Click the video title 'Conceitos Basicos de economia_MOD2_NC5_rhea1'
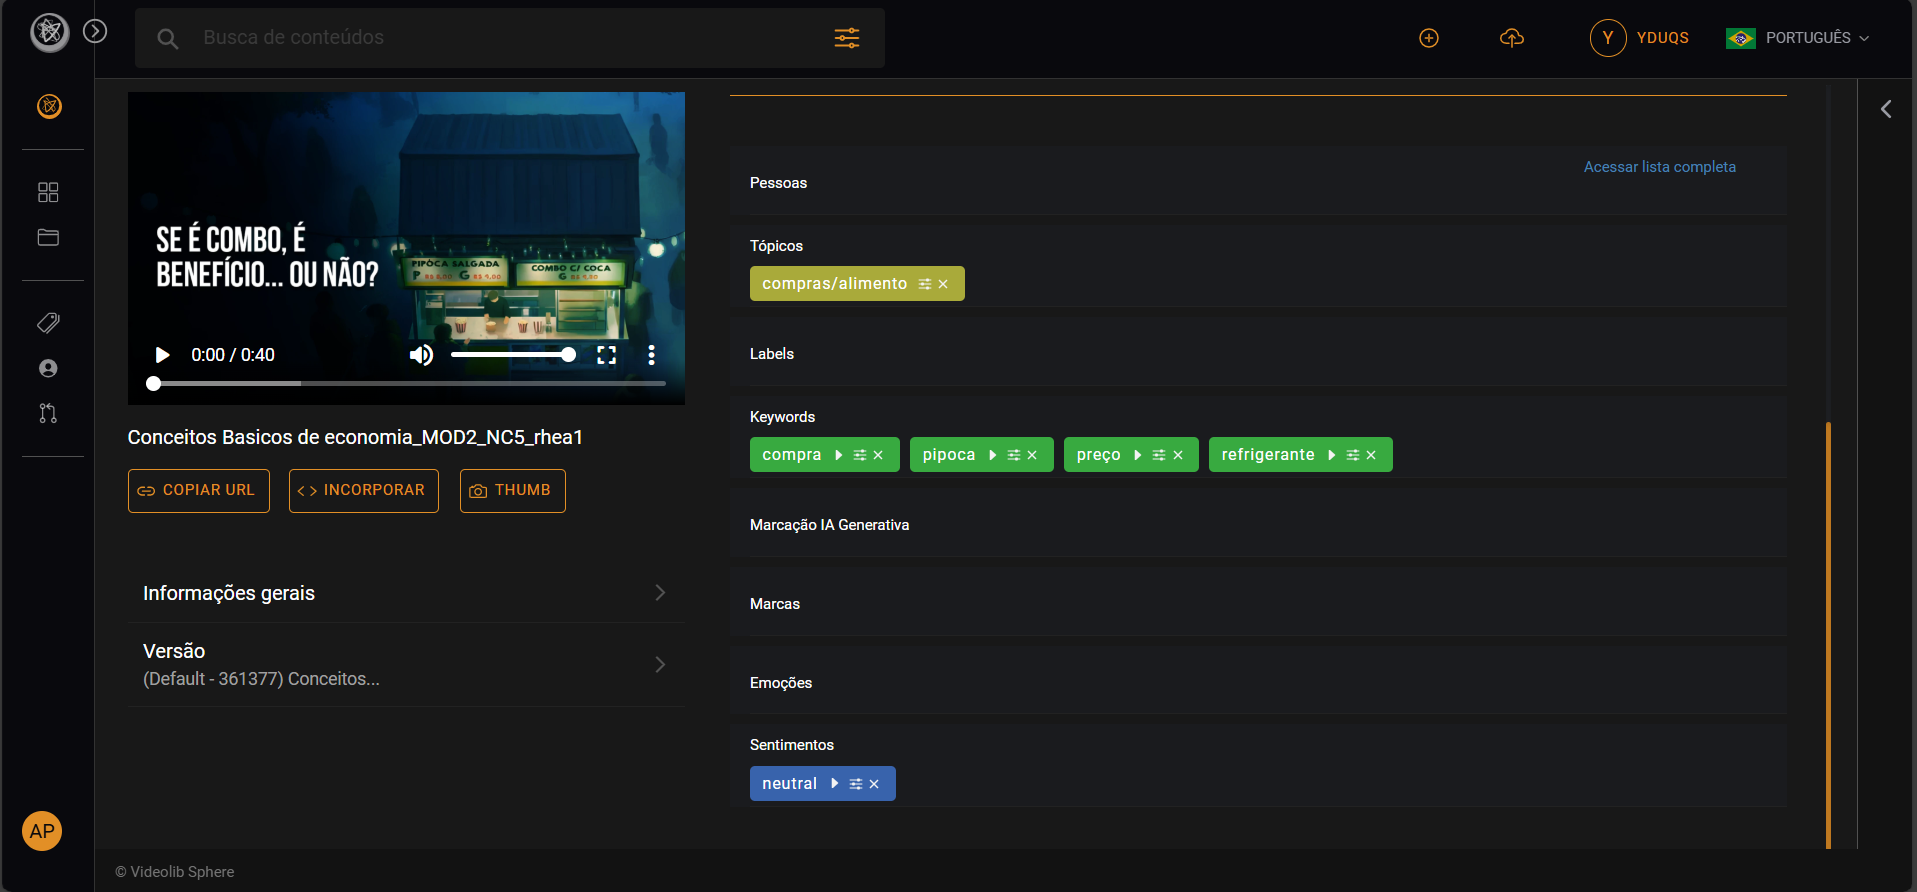The image size is (1917, 892). point(355,437)
